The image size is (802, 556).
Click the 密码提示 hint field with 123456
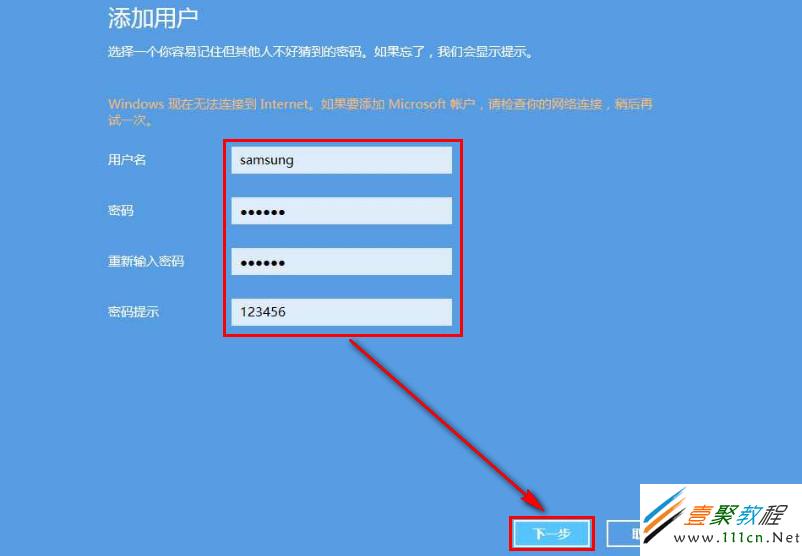(342, 312)
